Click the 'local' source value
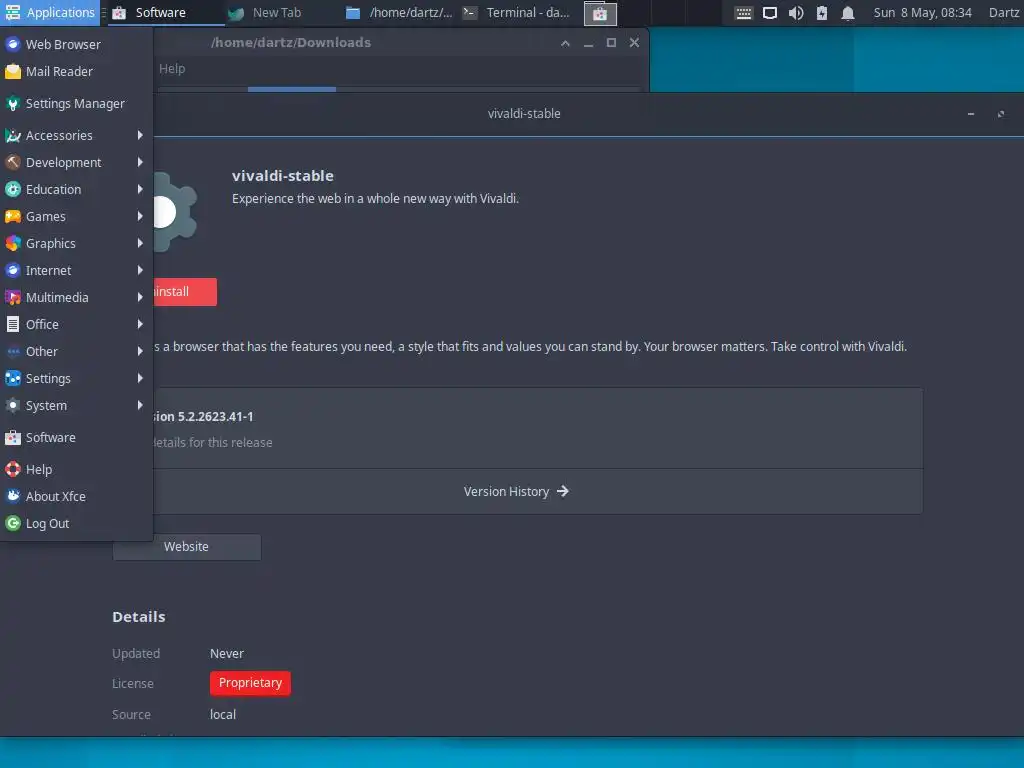The image size is (1024, 768). (x=223, y=714)
